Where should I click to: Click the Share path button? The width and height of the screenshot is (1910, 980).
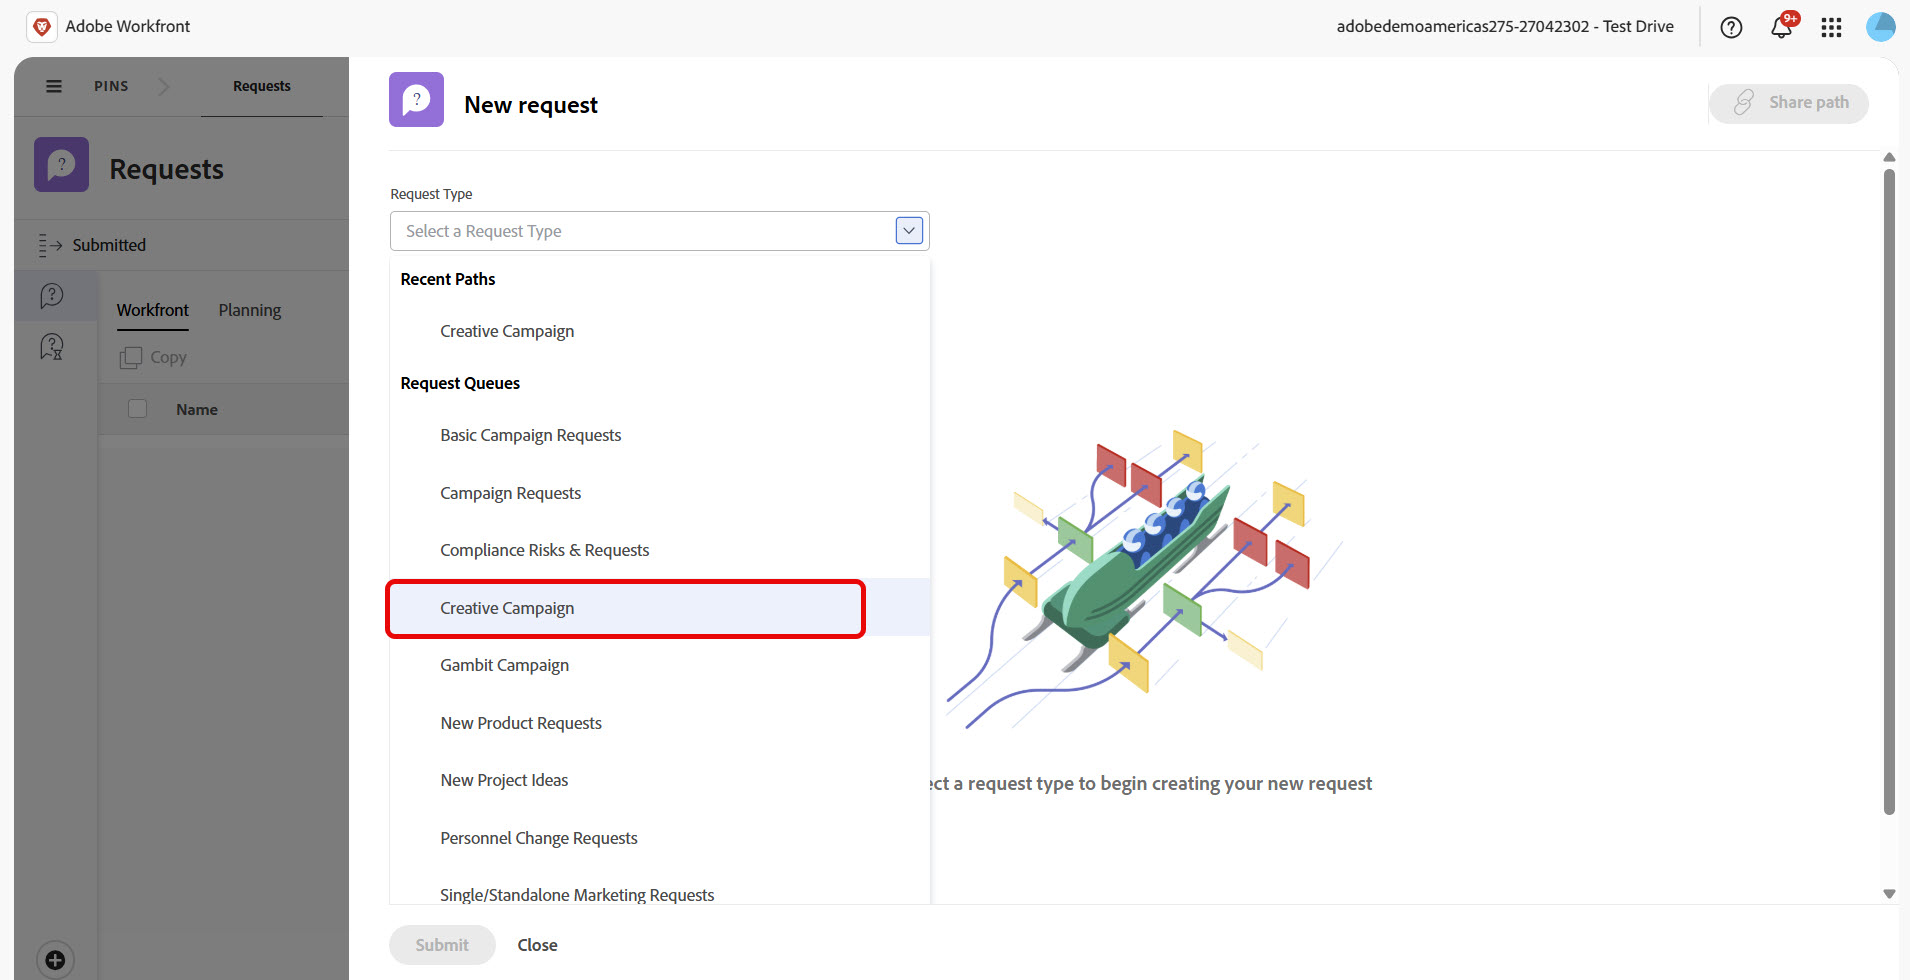(x=1788, y=103)
